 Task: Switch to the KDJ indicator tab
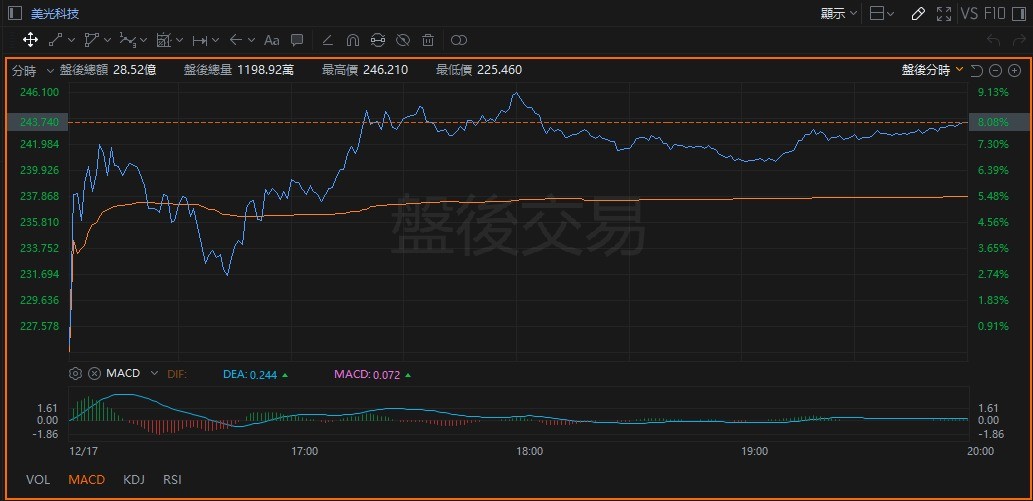pyautogui.click(x=134, y=479)
